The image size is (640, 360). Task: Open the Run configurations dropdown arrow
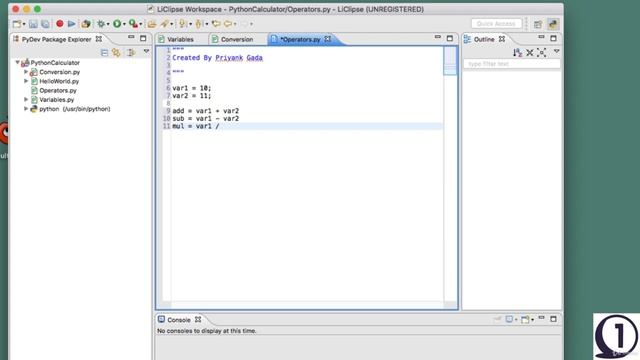124,24
